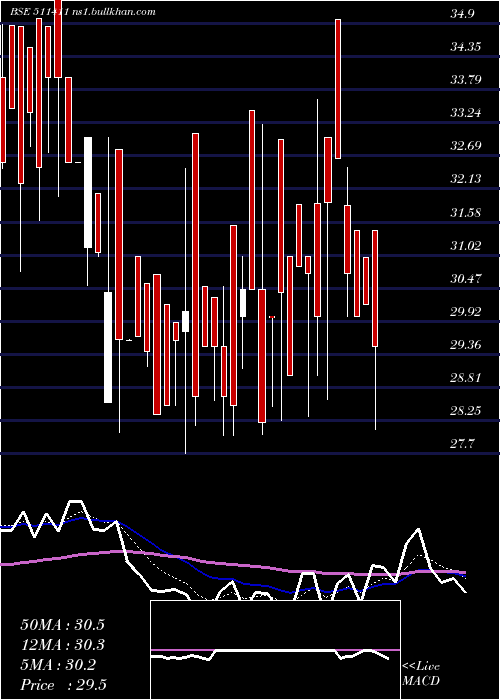Click inside the MACD indicator box
The height and width of the screenshot is (700, 500).
point(275,650)
